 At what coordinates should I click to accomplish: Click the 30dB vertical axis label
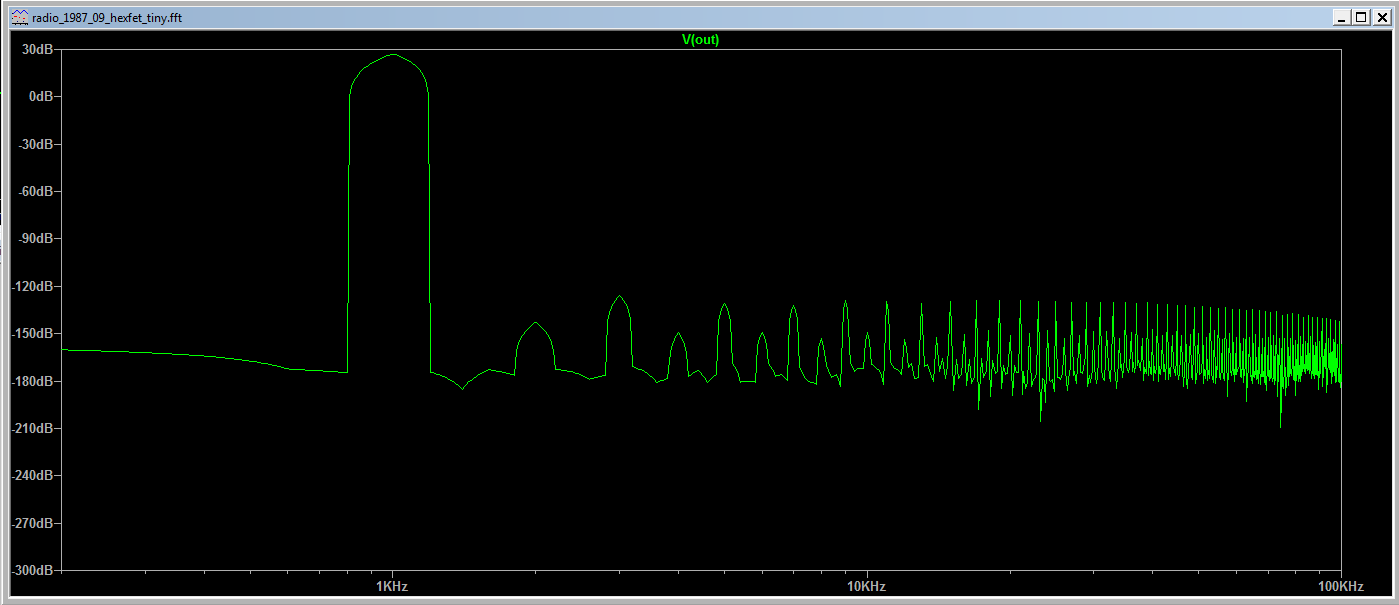37,49
